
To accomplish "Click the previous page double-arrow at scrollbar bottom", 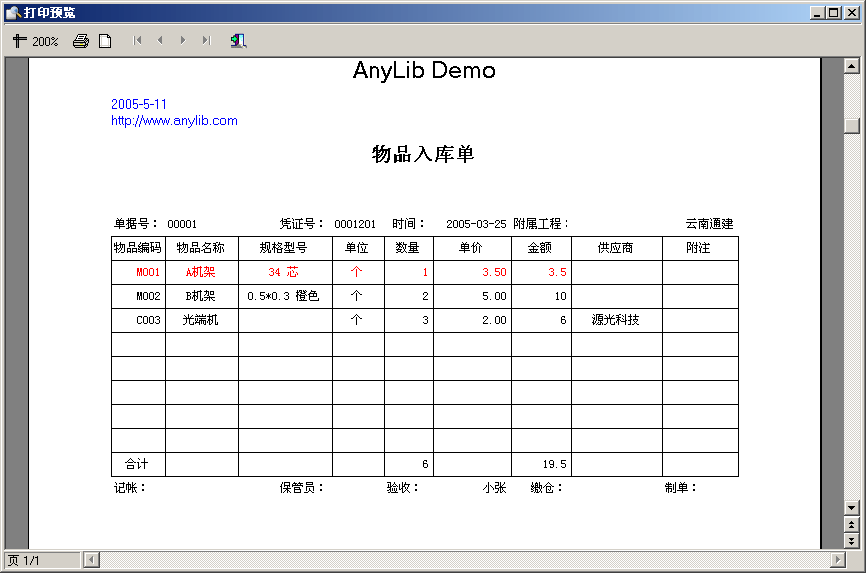I will pos(852,524).
